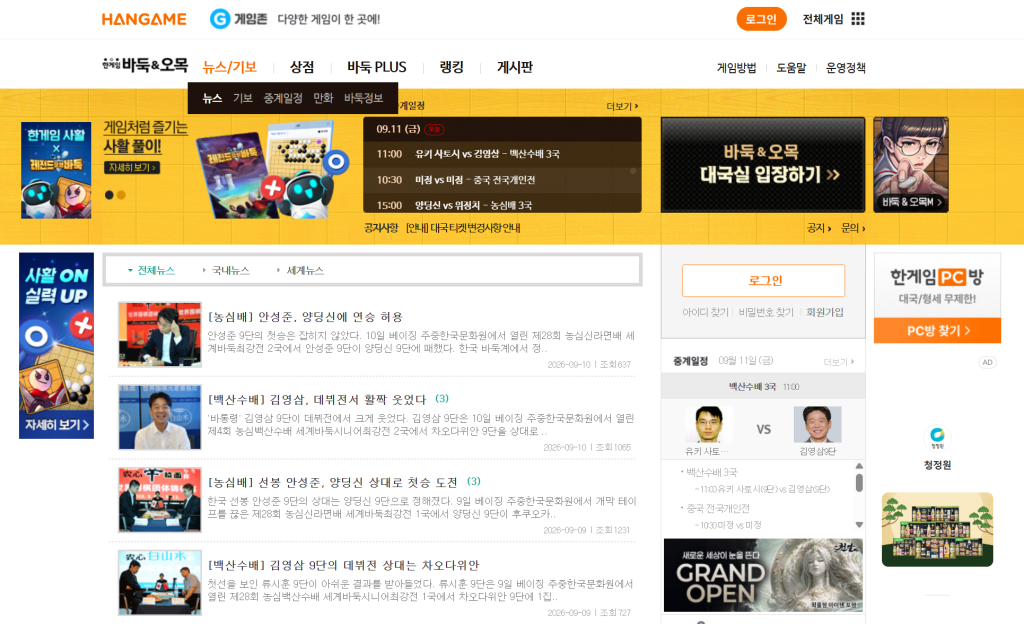This screenshot has height=624, width=1024.
Task: Click thumbnail of 김영삼 데뷔전 상대 article
Action: [159, 583]
